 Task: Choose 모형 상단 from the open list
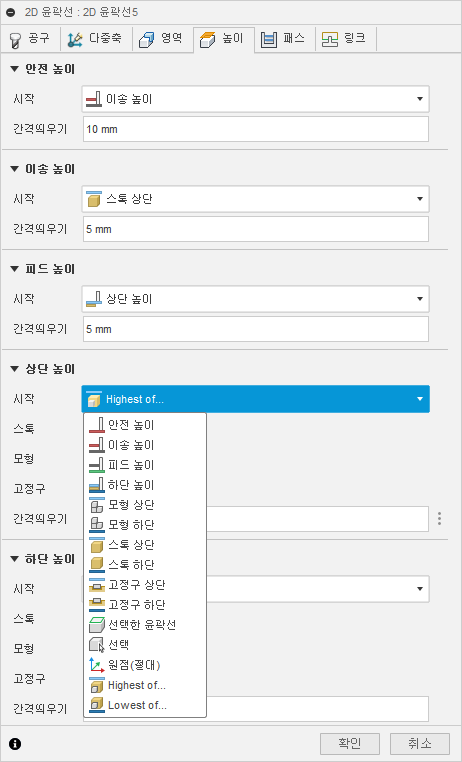click(x=145, y=505)
